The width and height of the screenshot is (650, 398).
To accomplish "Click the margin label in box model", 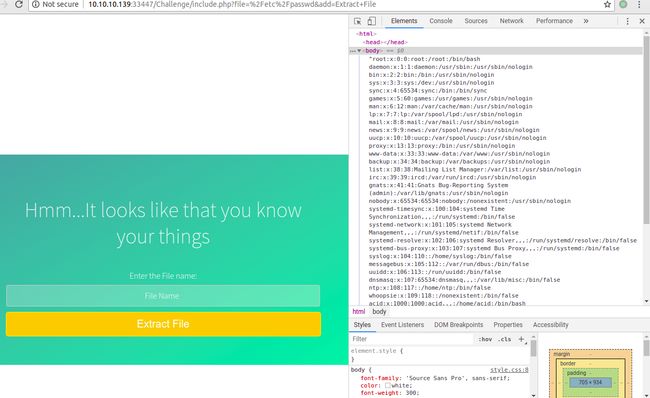I will [x=561, y=354].
